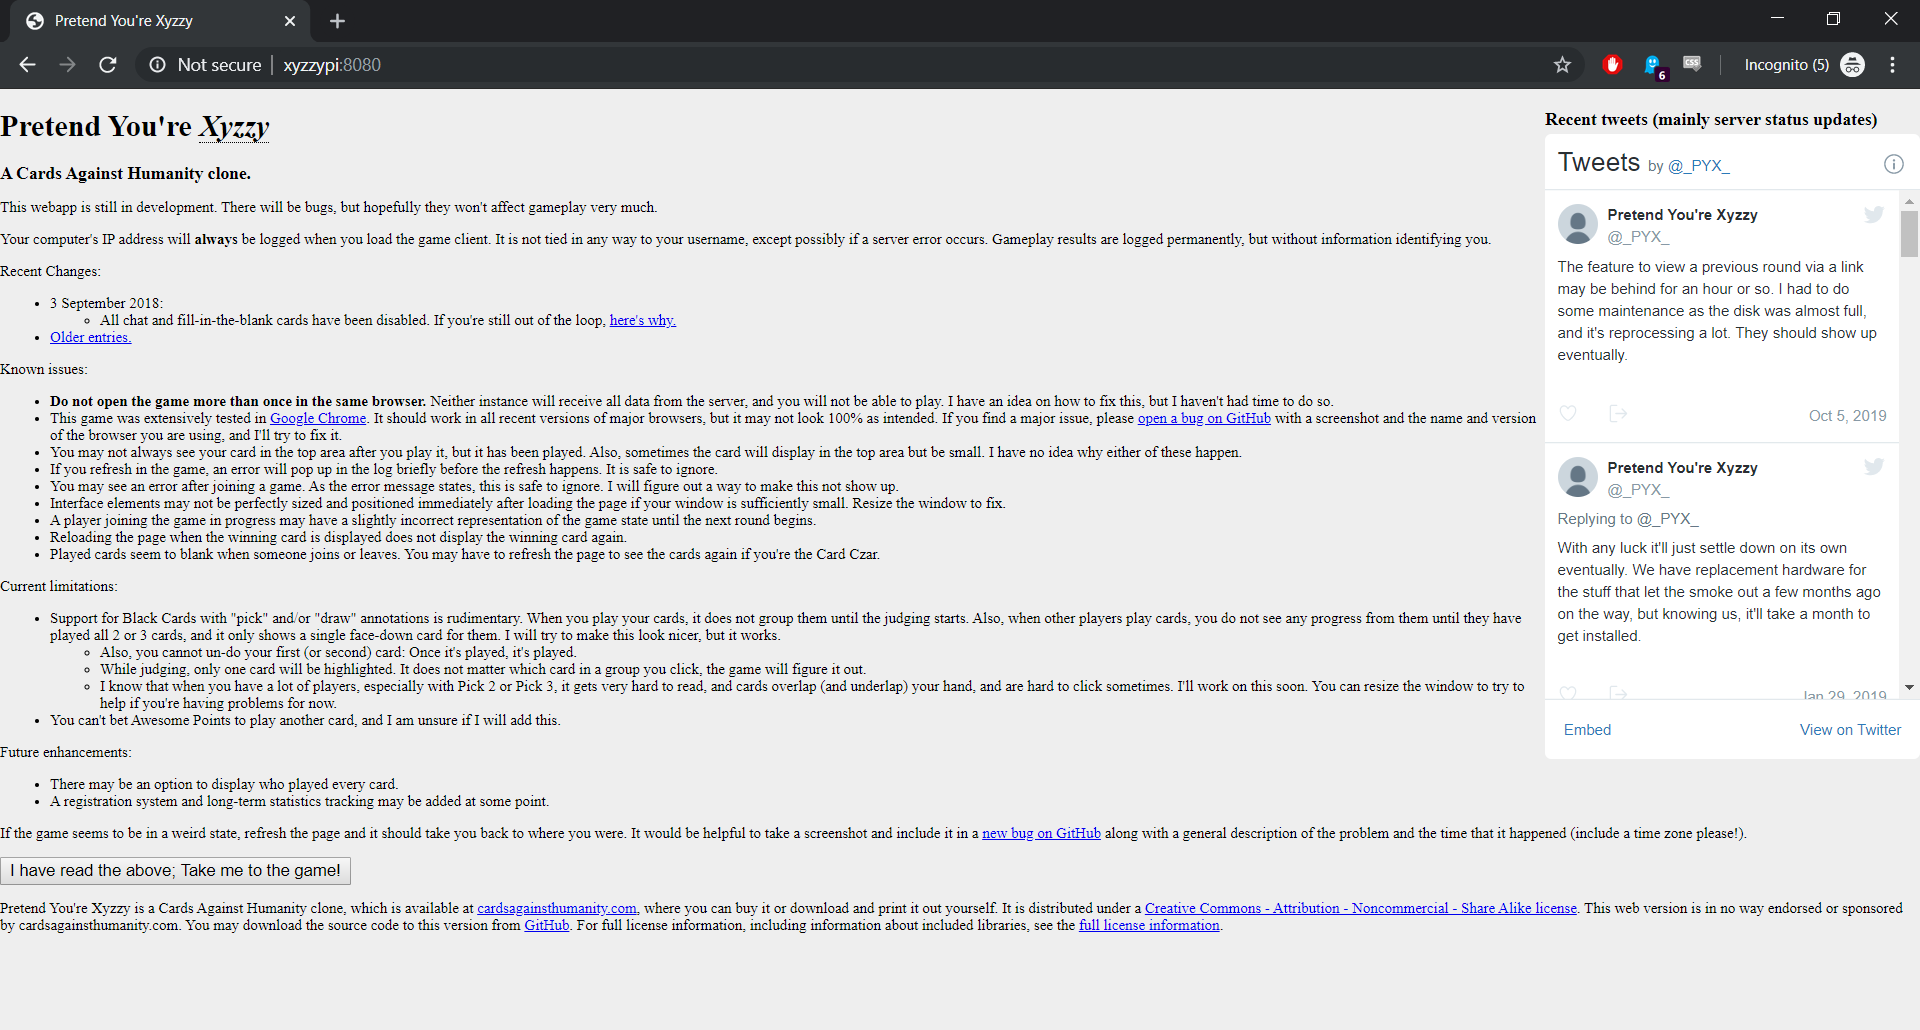Select the Pretend You're Xyzzy tab
The image size is (1920, 1030).
point(160,21)
